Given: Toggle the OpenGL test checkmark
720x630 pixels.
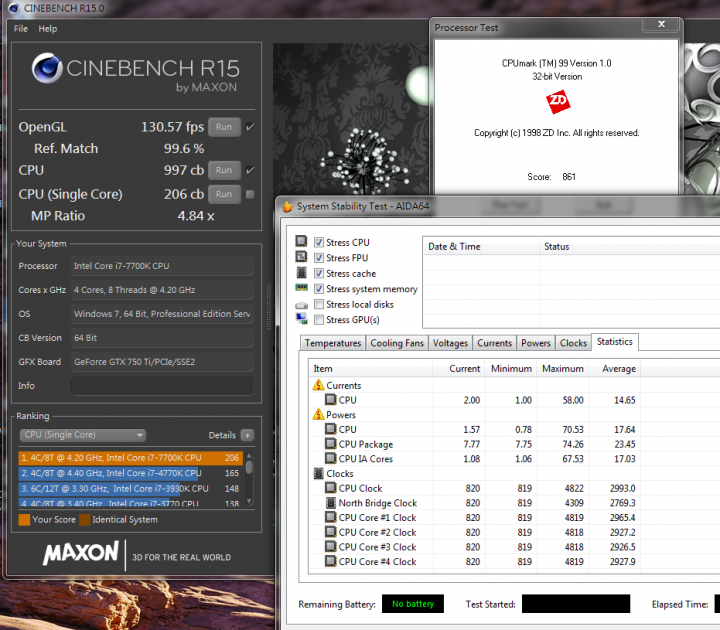Looking at the screenshot, I should (x=250, y=127).
